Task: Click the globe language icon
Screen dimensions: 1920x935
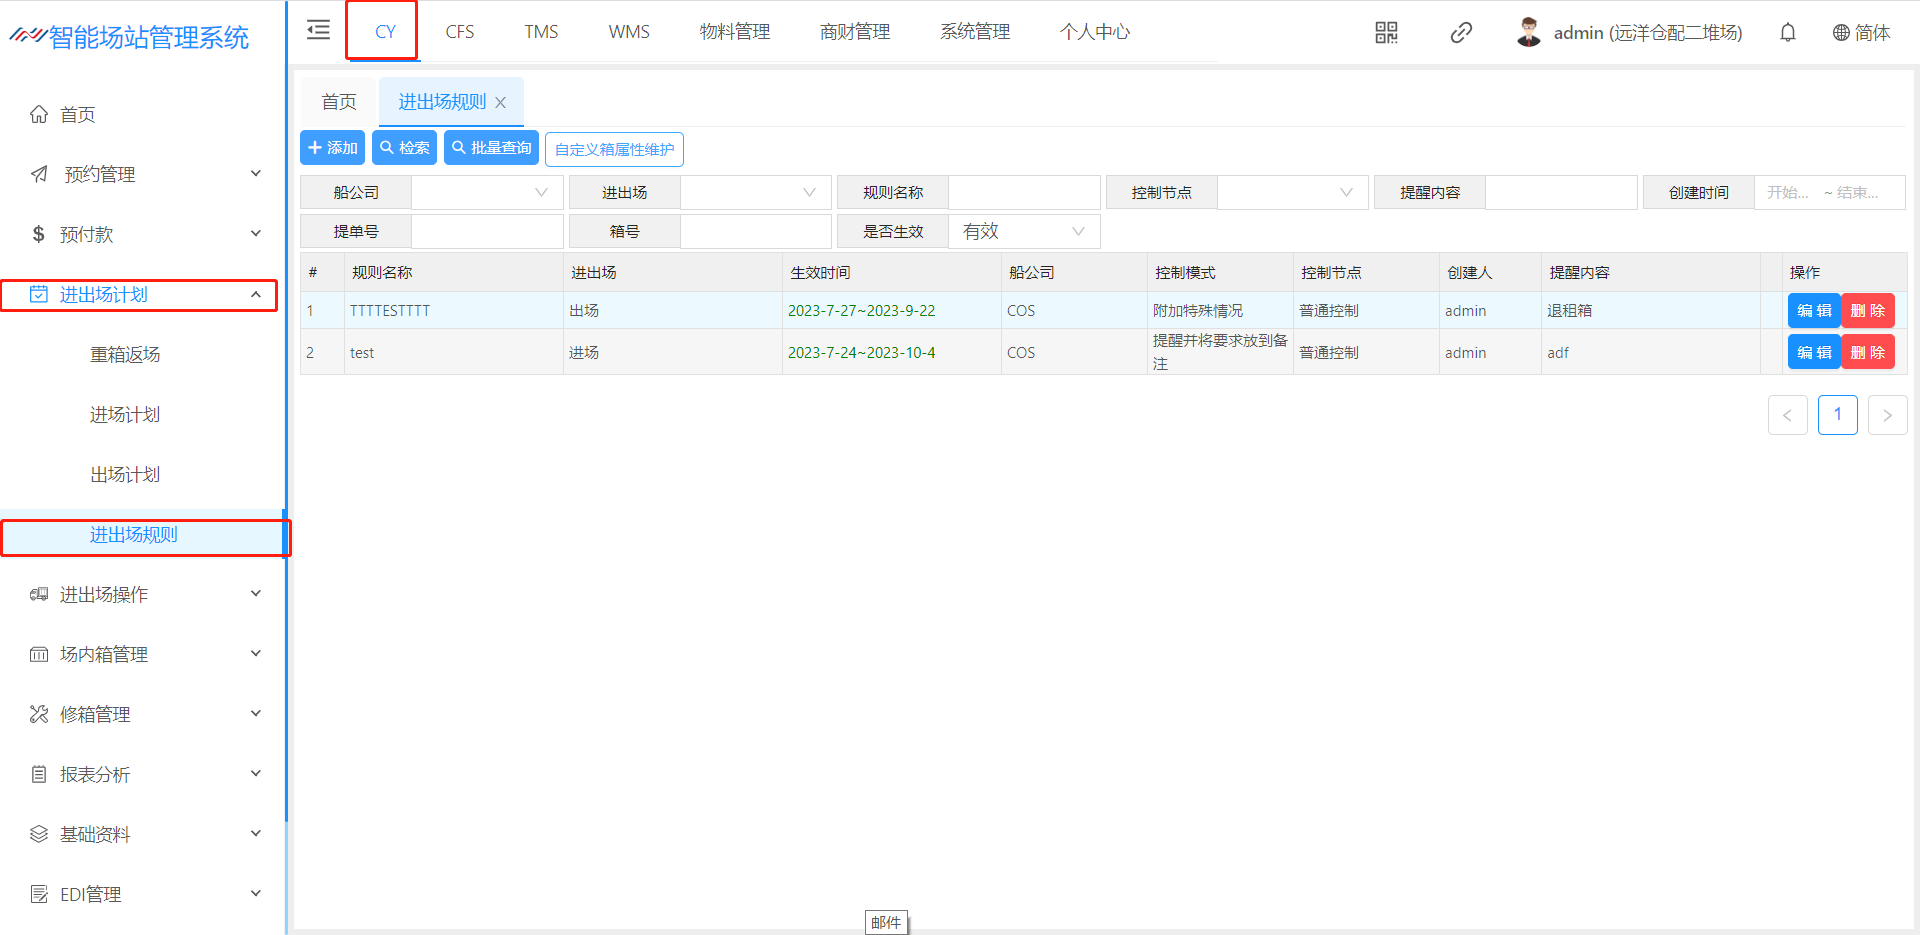Action: pyautogui.click(x=1841, y=33)
